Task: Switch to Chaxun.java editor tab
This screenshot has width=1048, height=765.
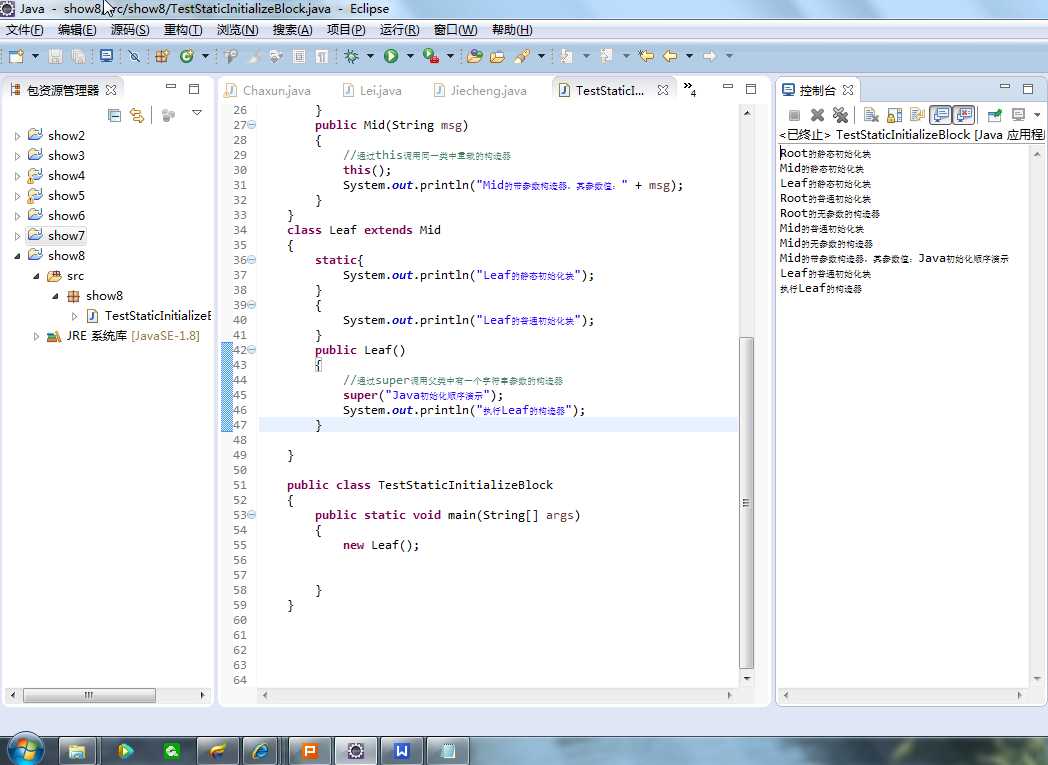Action: 269,90
